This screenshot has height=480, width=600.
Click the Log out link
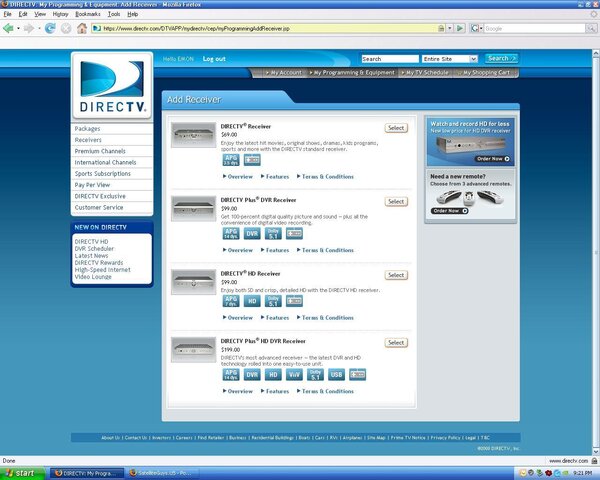[x=214, y=59]
